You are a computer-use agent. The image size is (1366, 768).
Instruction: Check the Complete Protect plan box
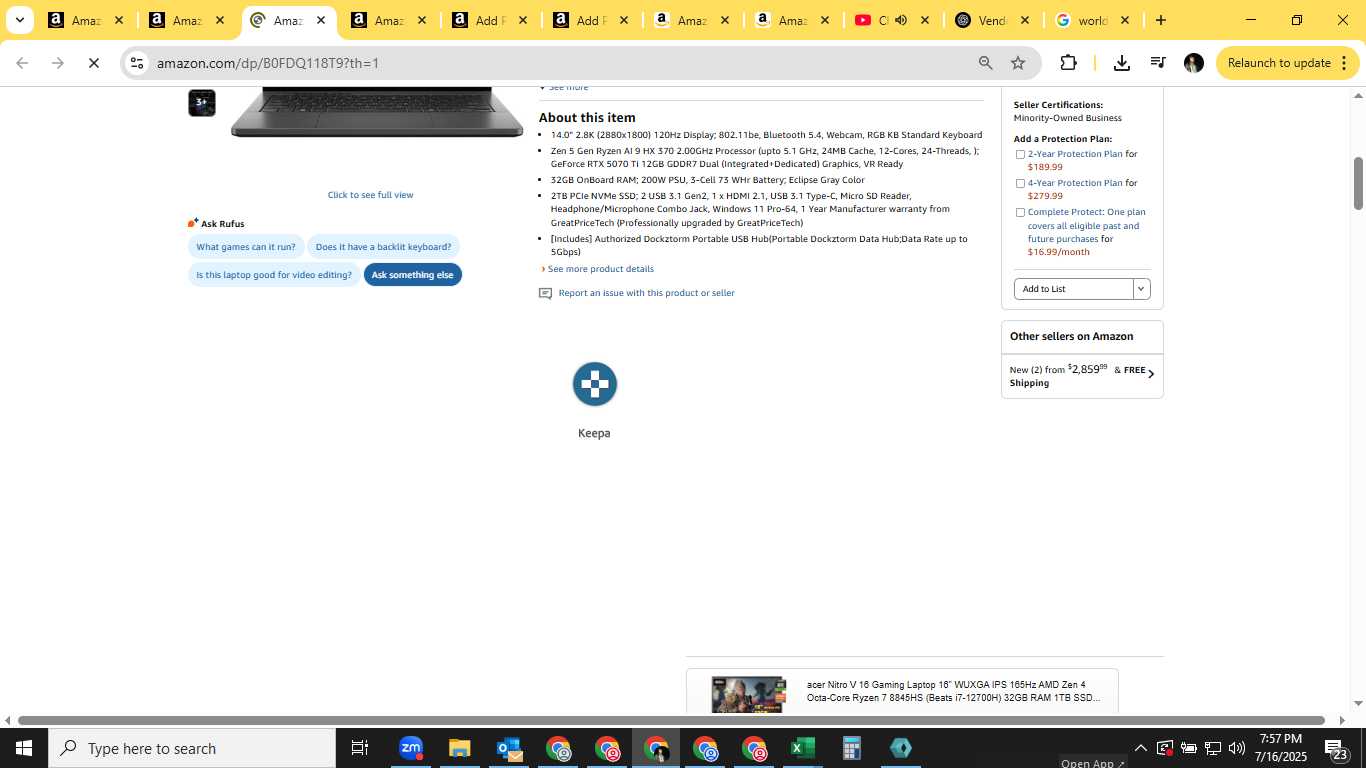(1020, 213)
